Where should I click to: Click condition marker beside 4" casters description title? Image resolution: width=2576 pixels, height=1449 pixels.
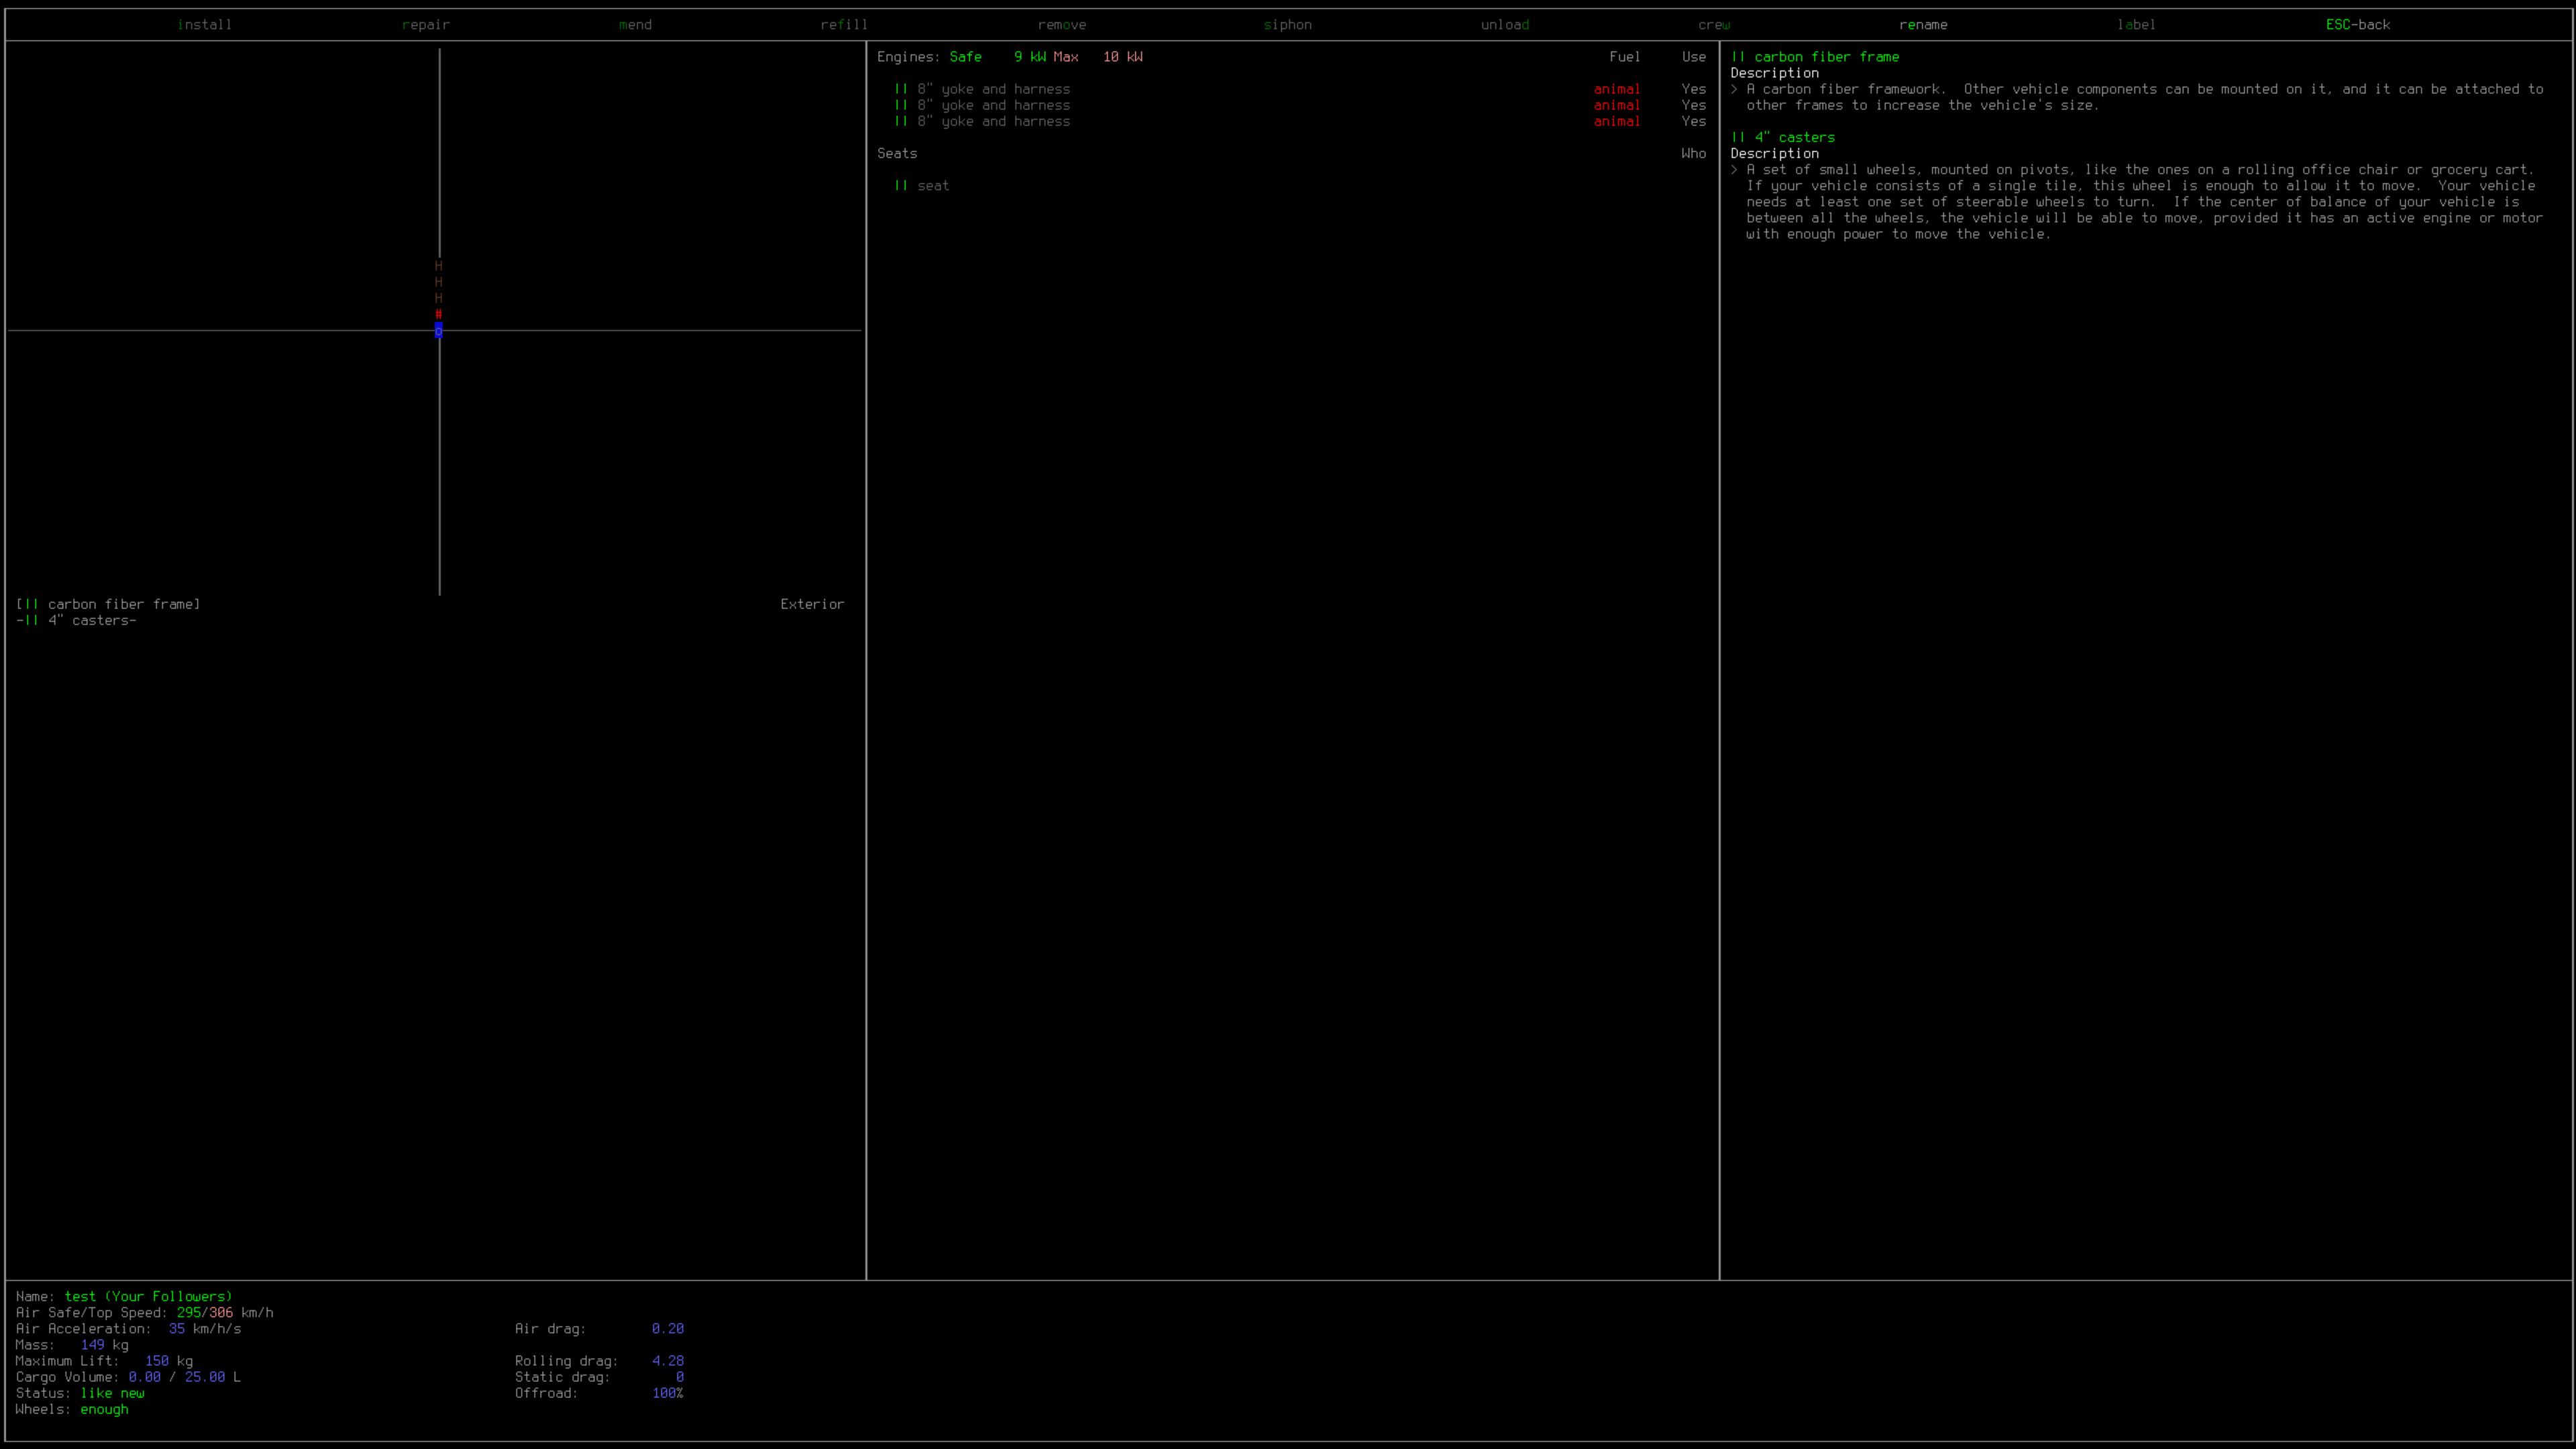(1738, 137)
